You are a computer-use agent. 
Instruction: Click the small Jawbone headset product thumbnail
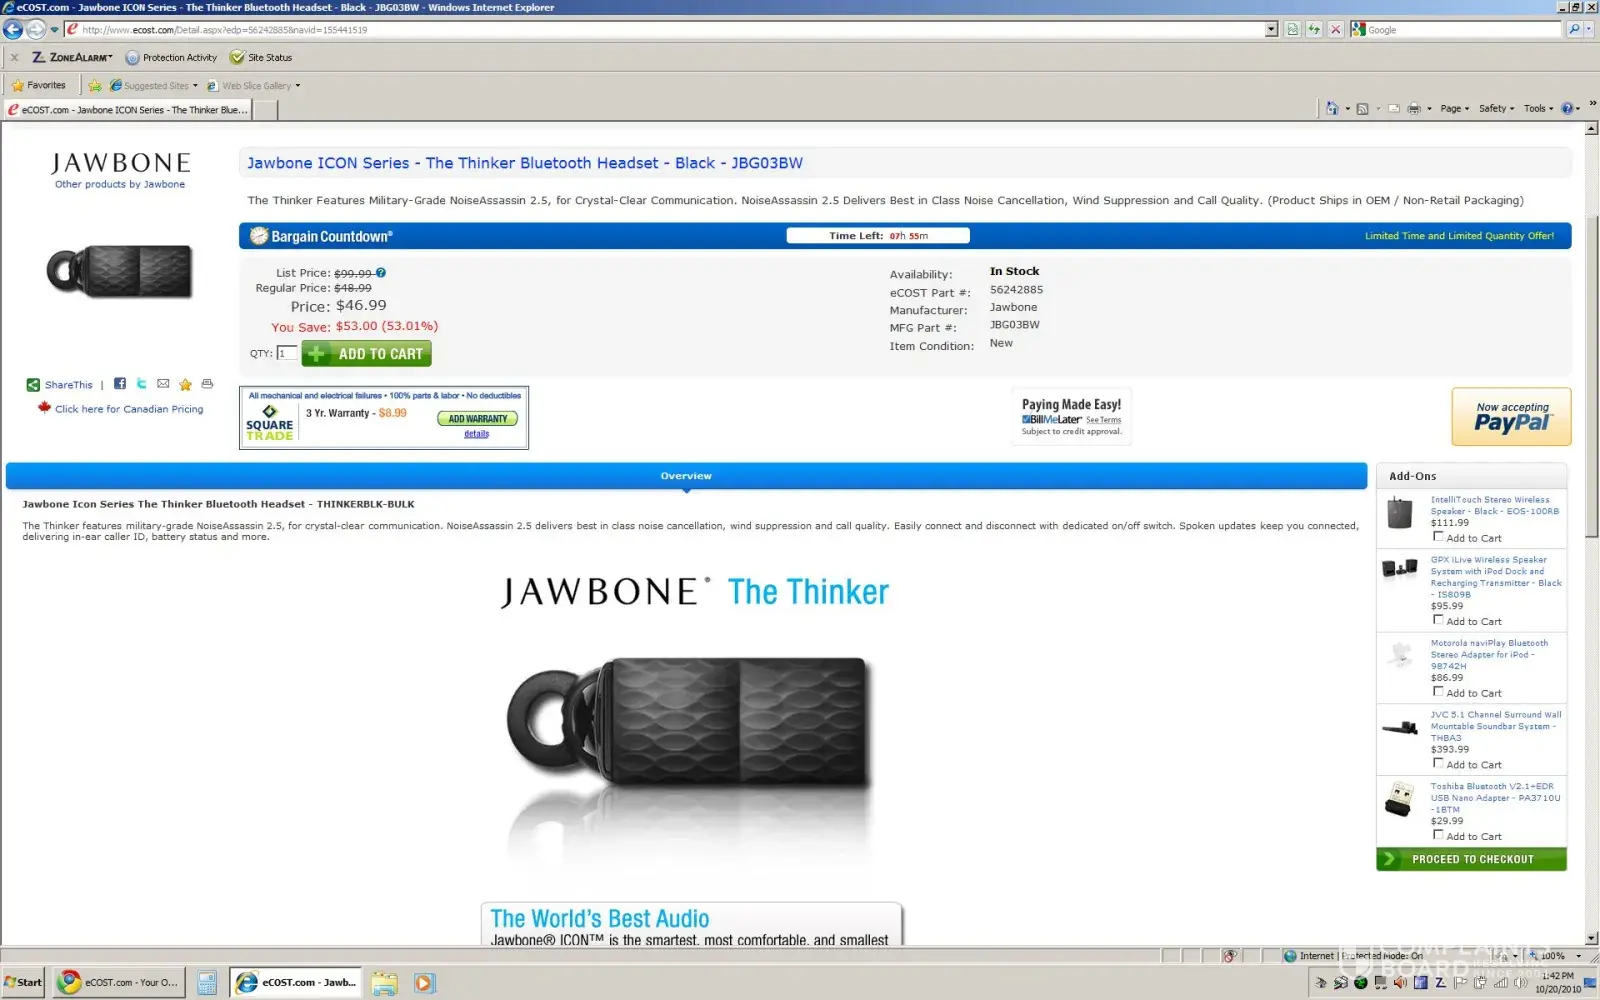pyautogui.click(x=120, y=271)
